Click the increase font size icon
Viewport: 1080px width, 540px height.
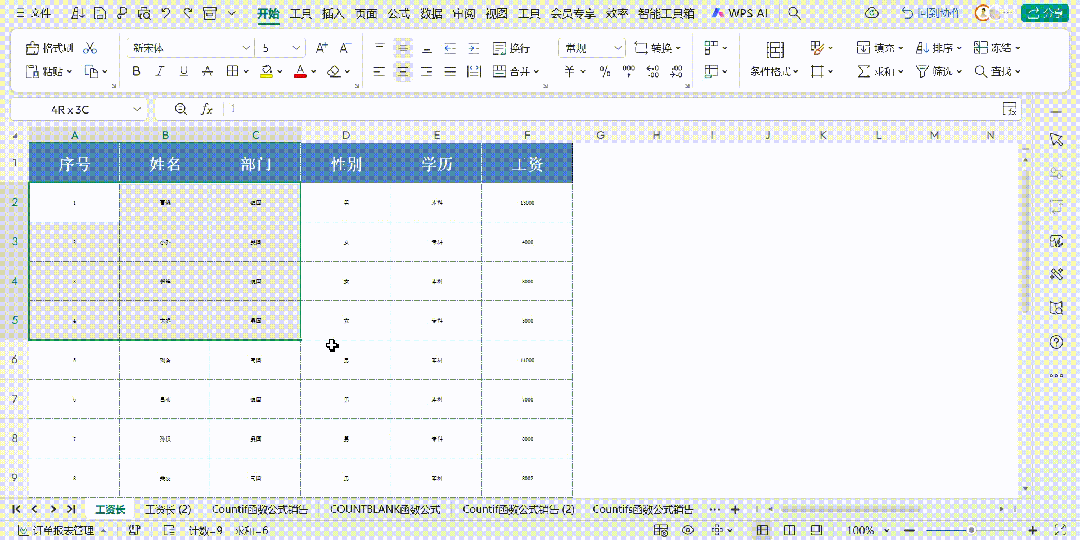click(321, 48)
